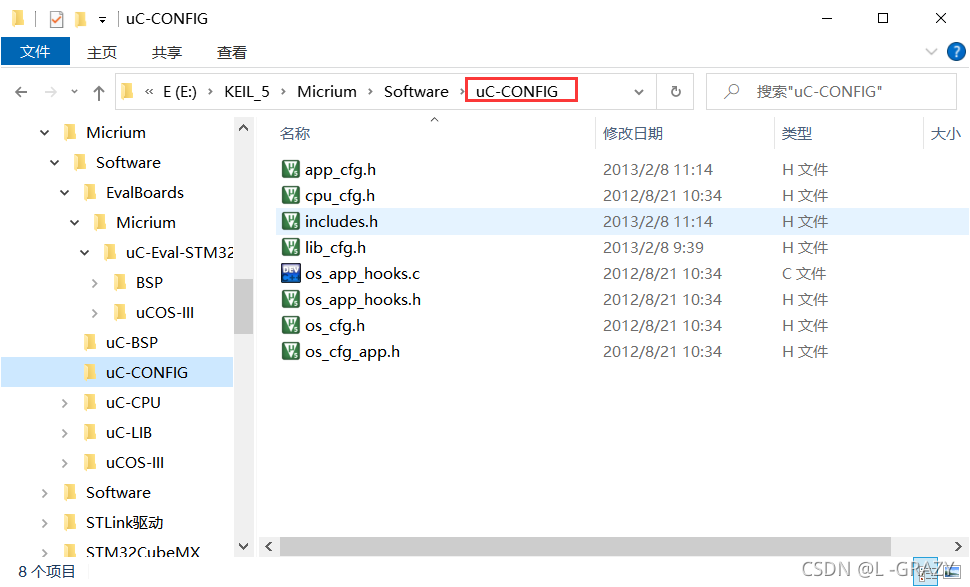Select lib_cfg.h file icon

pos(291,247)
